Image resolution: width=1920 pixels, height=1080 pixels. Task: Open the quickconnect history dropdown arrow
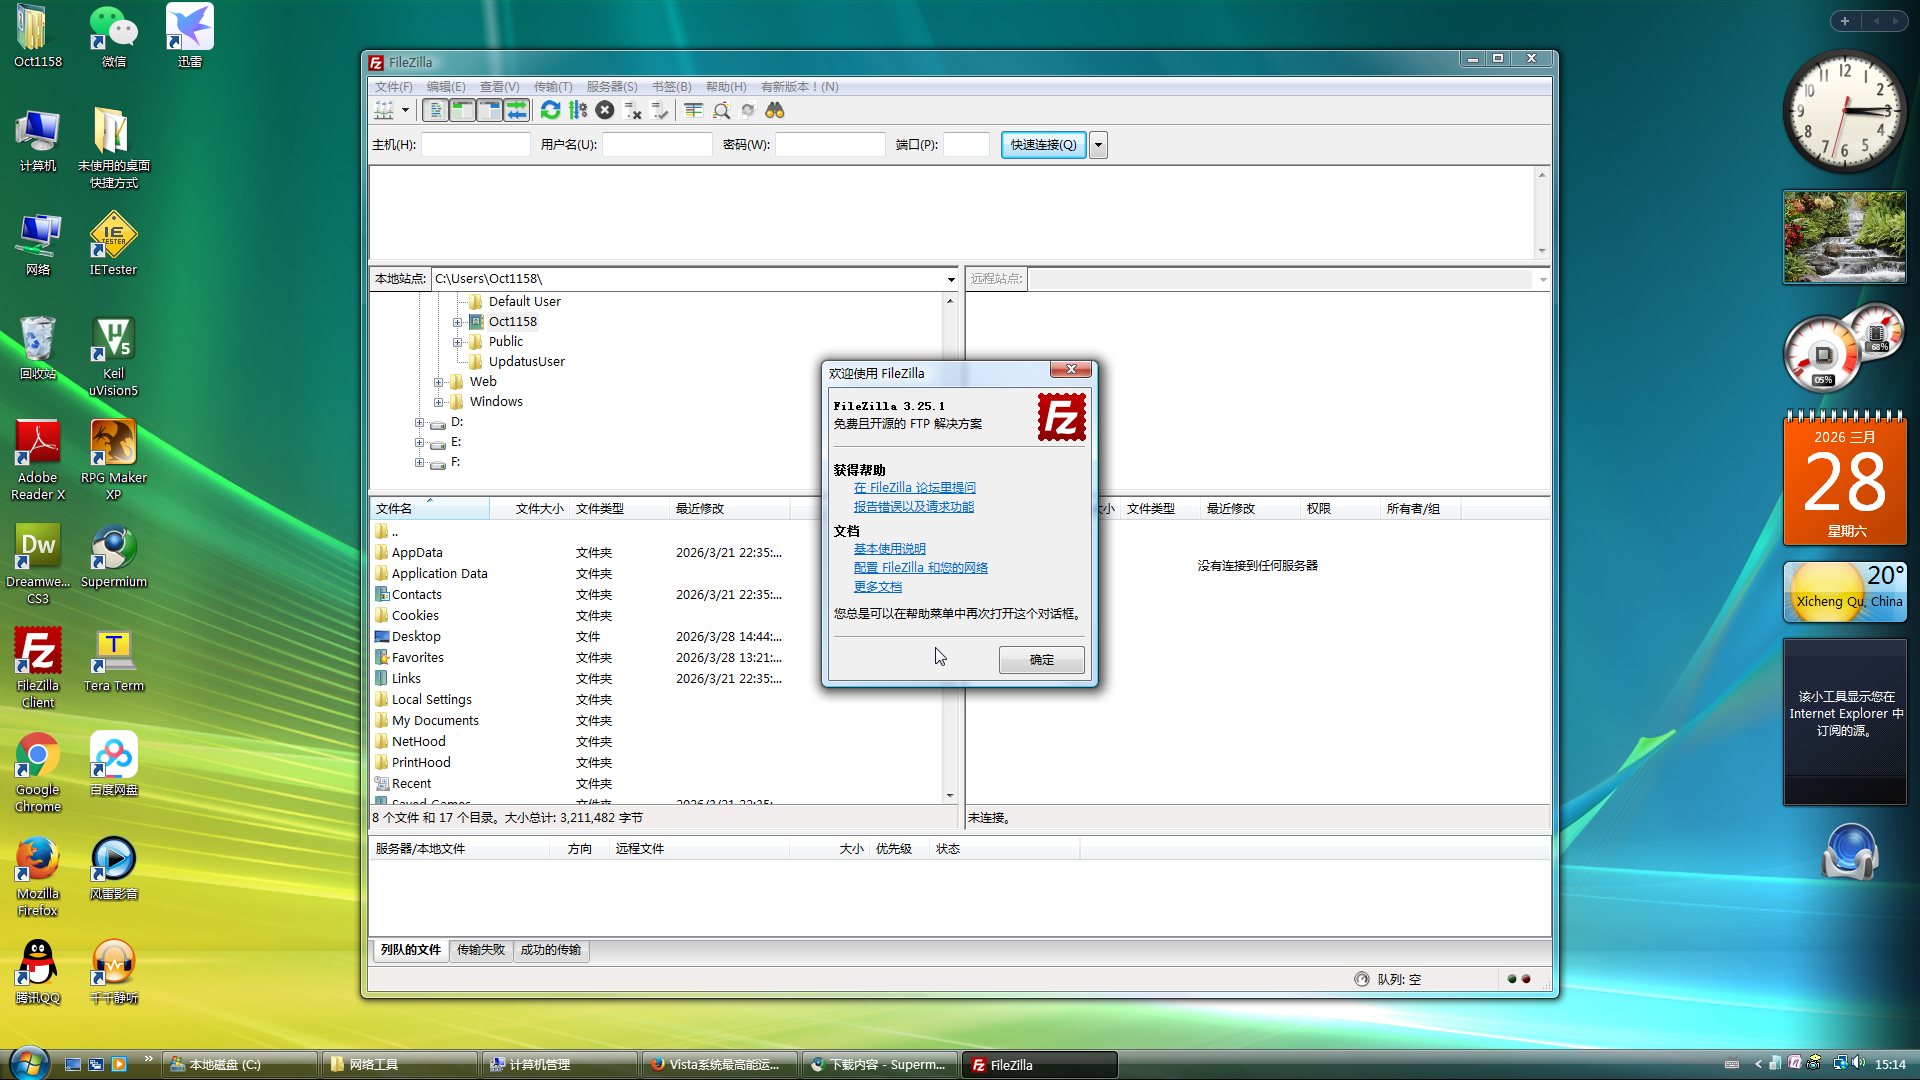(1098, 145)
